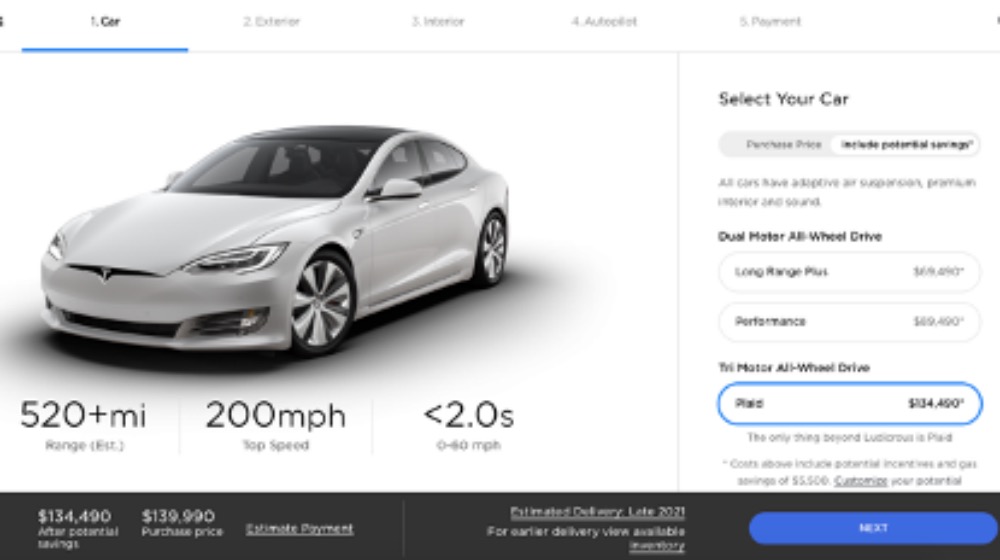Choose the Performance model option

click(x=849, y=321)
